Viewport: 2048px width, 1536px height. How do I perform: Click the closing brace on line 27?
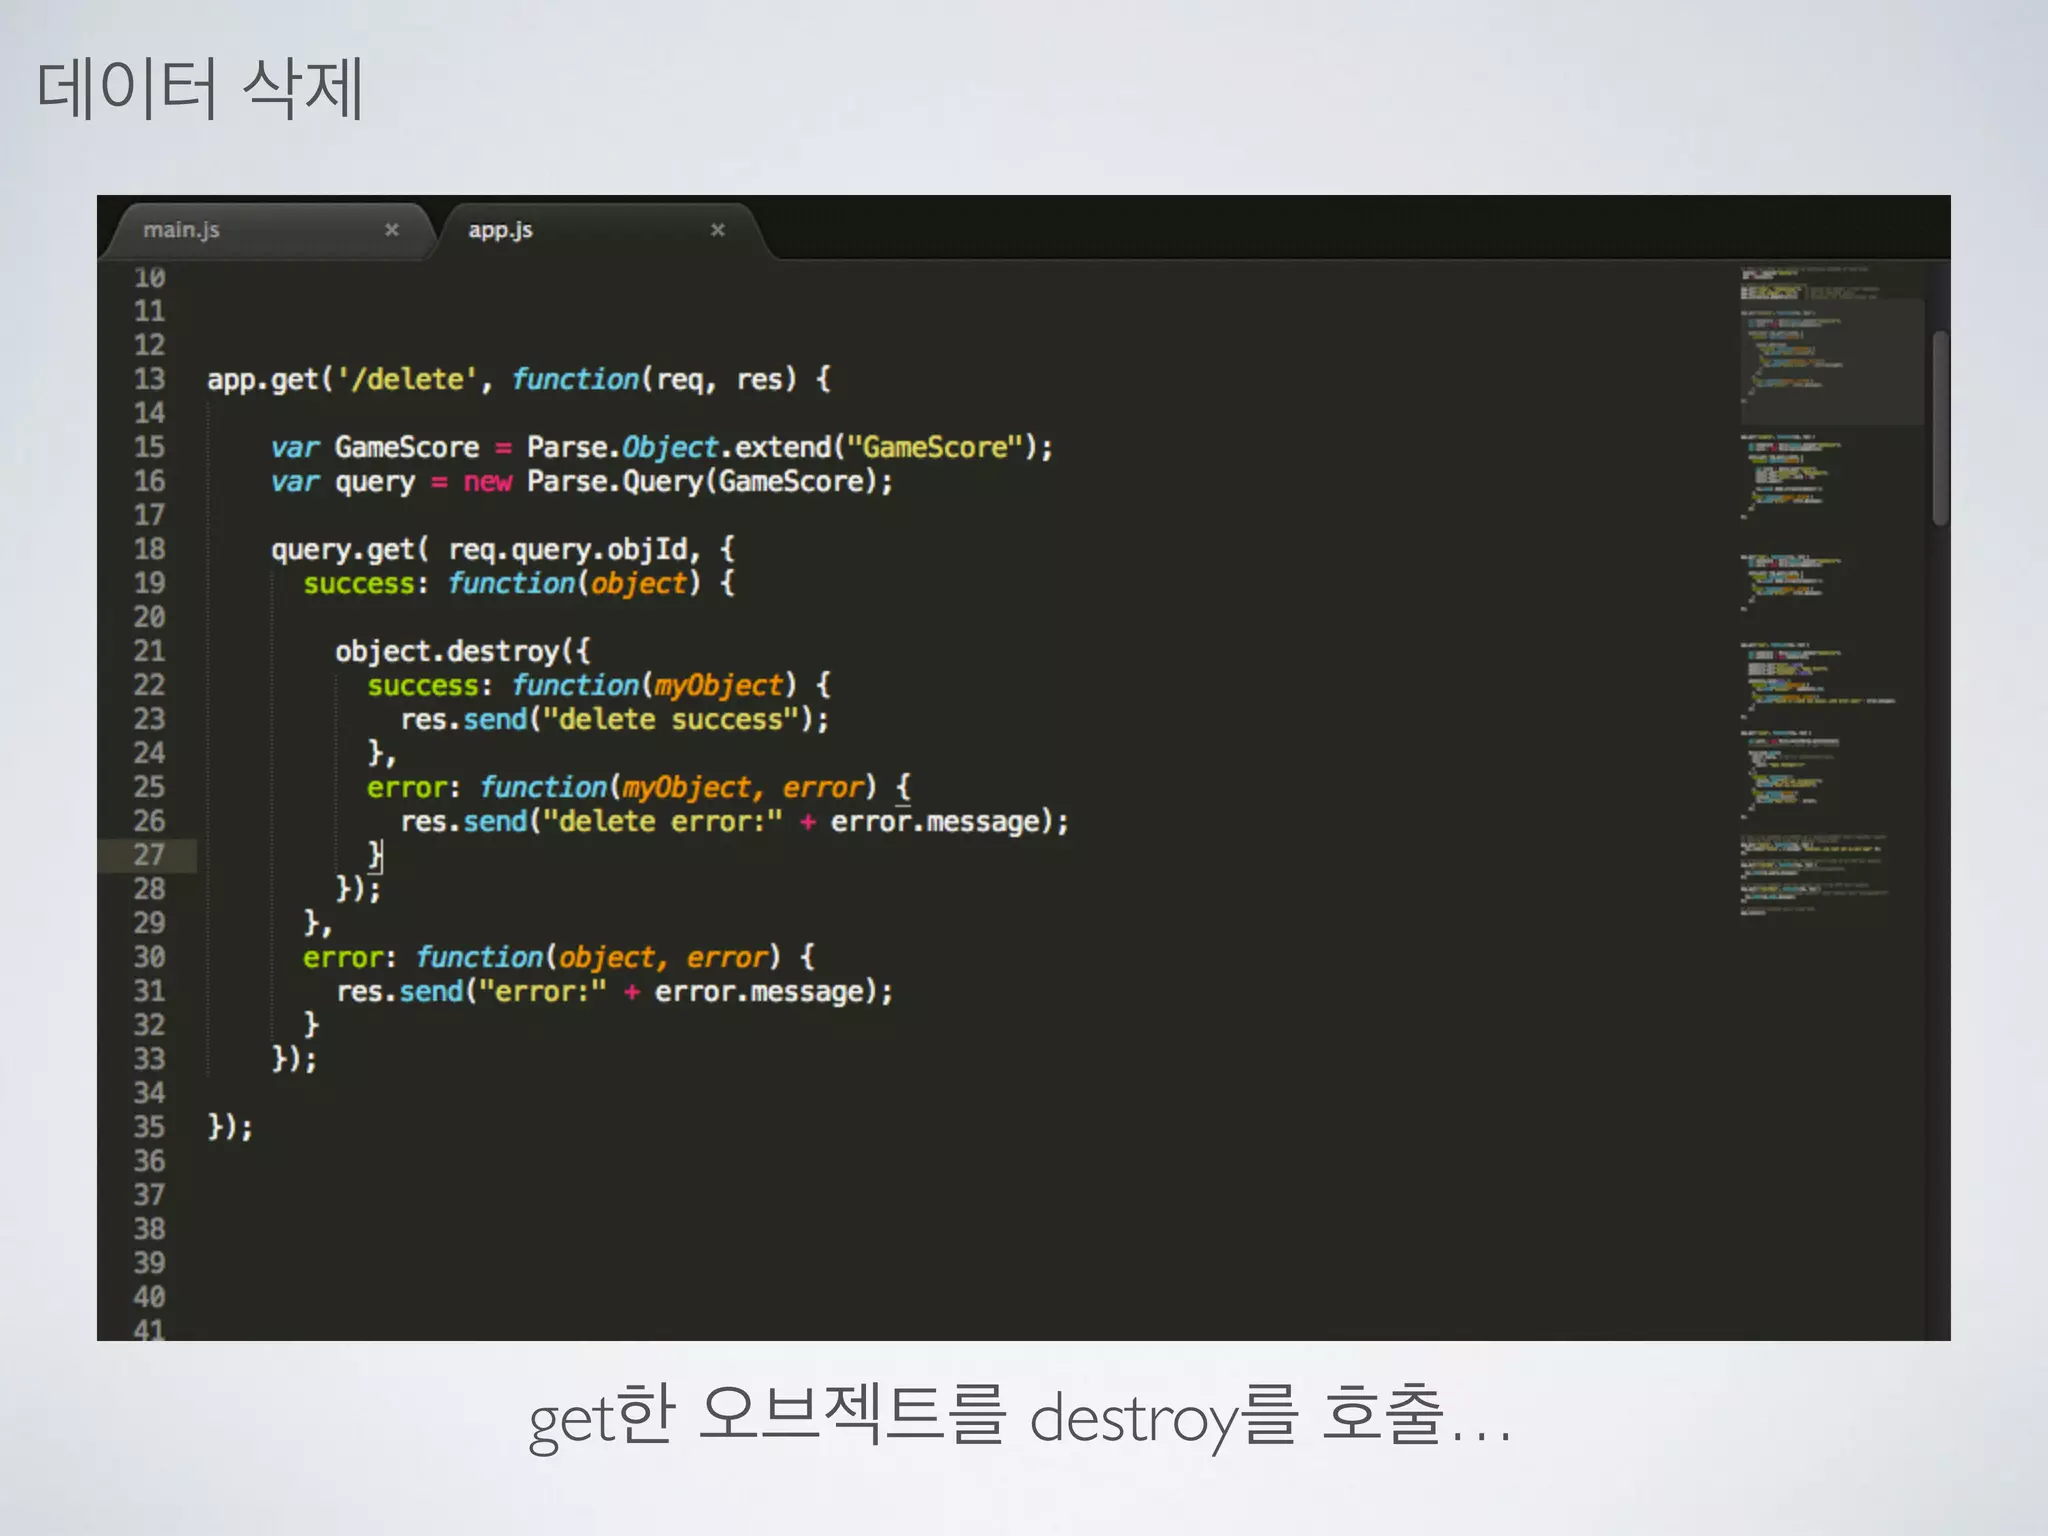pyautogui.click(x=375, y=855)
